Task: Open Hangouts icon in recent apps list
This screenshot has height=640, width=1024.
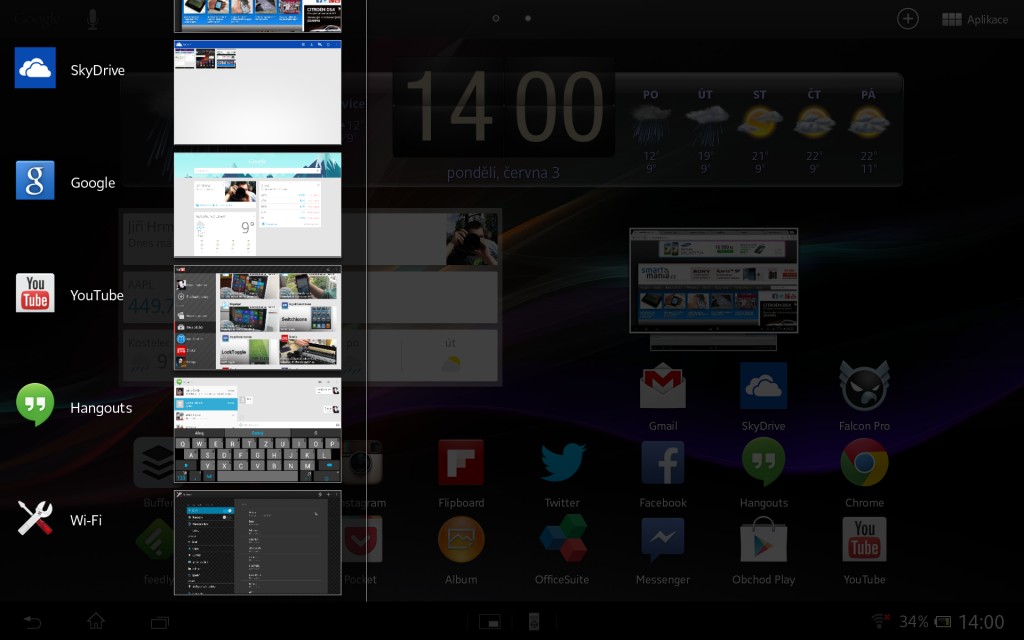Action: click(35, 405)
